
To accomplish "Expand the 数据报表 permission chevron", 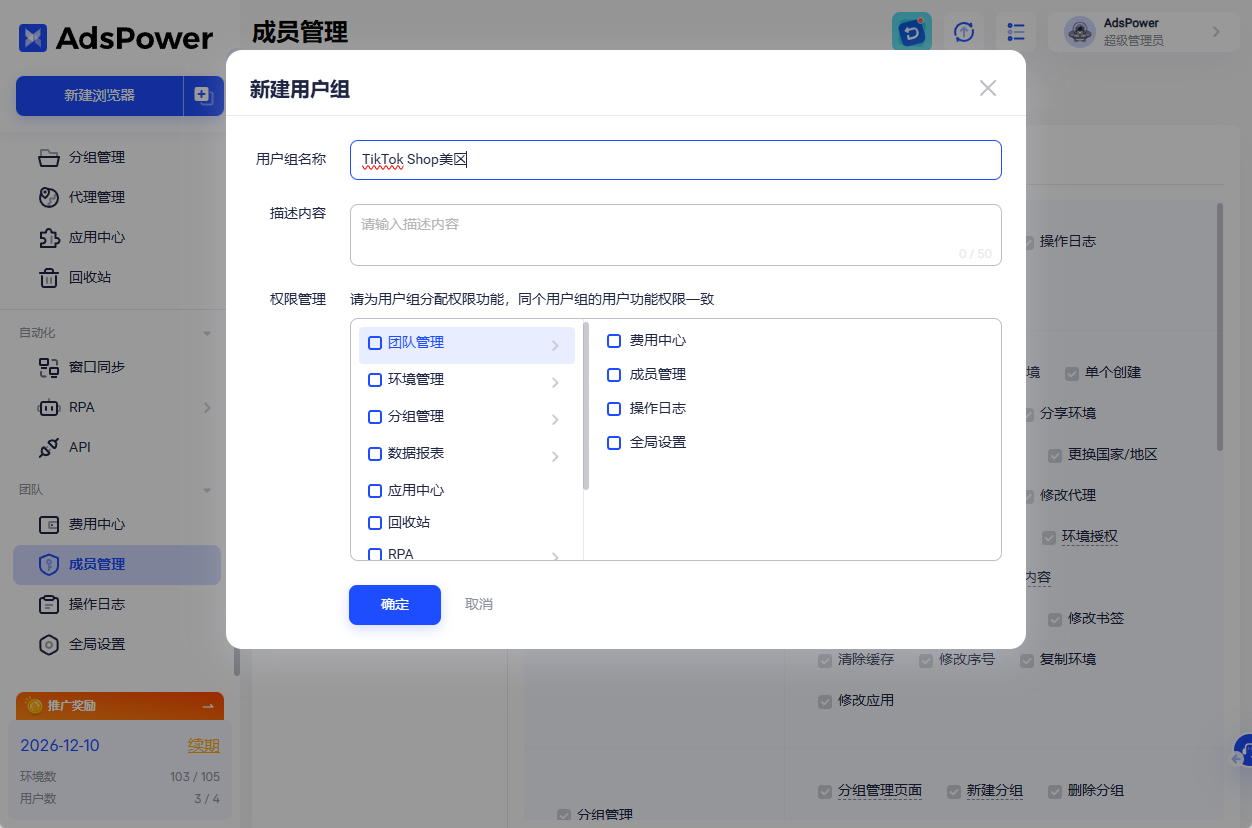I will pyautogui.click(x=555, y=457).
